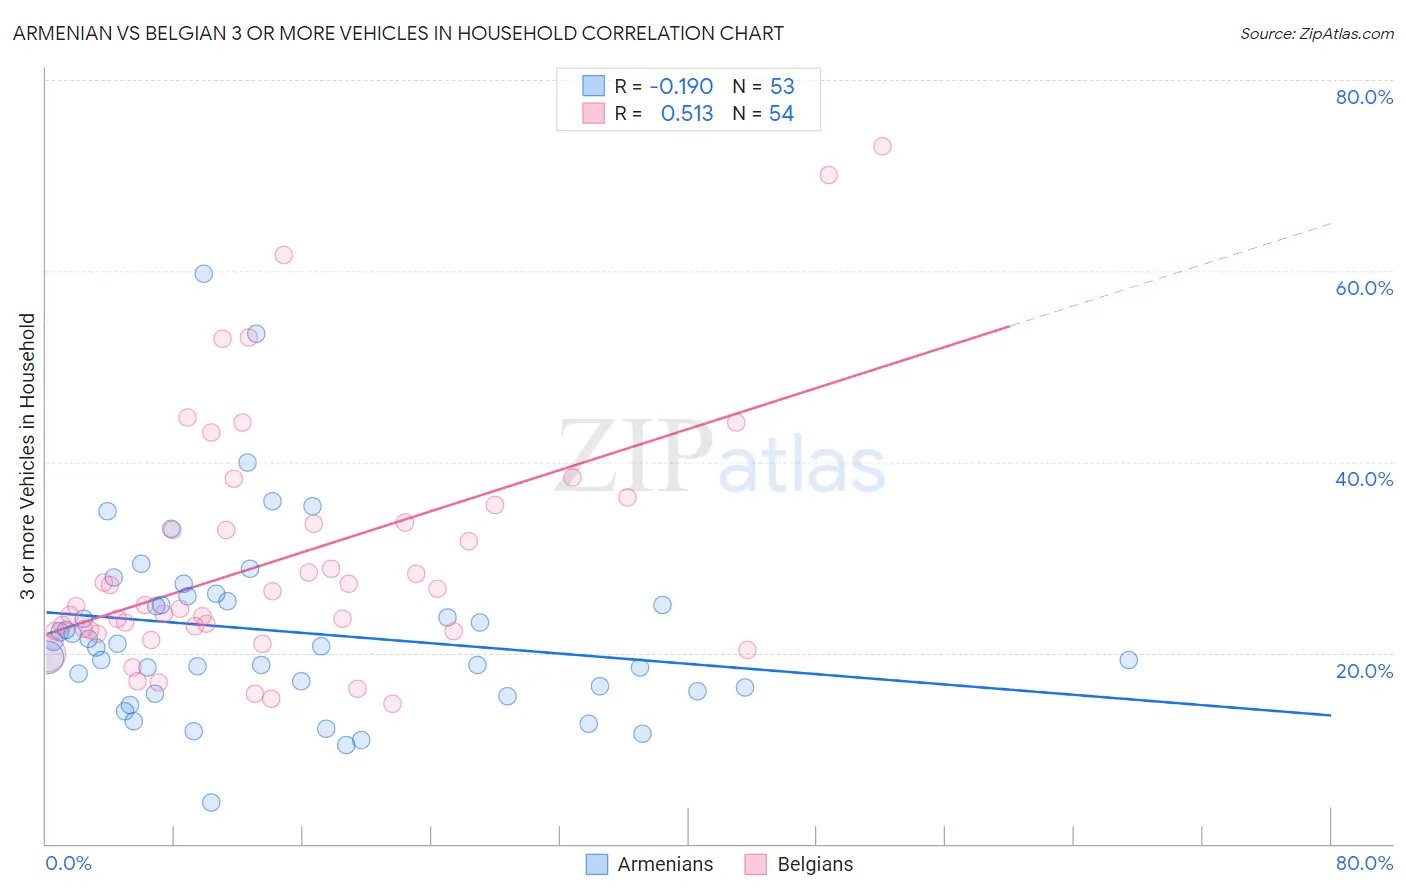Click the chart title text

398,33
